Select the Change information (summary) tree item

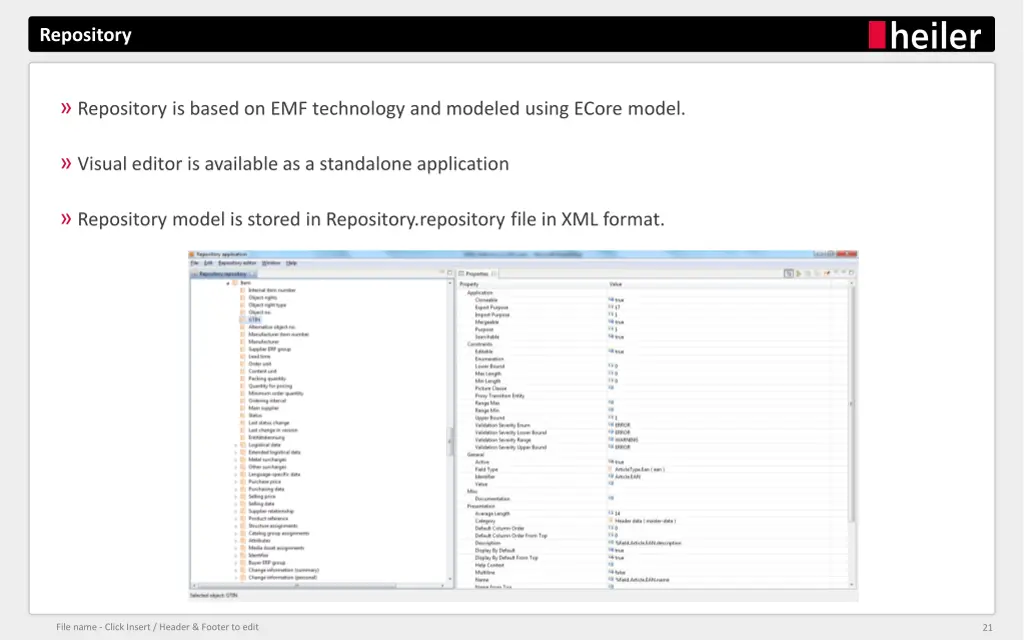click(x=283, y=570)
